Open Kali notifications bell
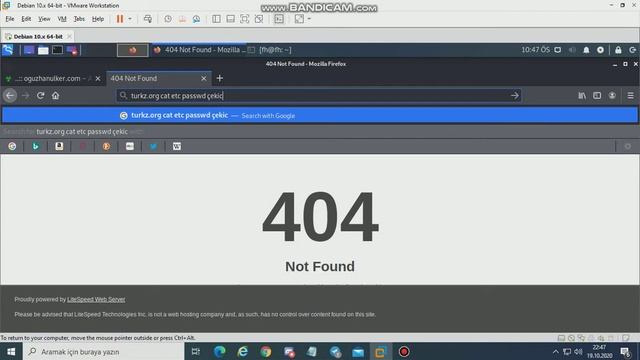 tap(586, 50)
